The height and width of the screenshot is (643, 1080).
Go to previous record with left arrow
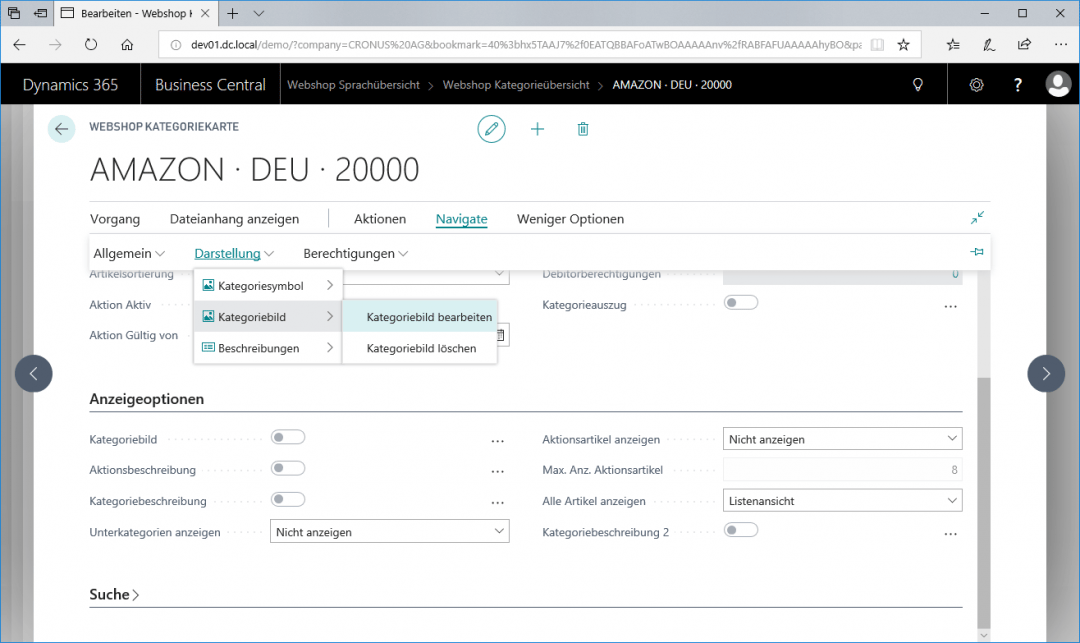click(34, 373)
